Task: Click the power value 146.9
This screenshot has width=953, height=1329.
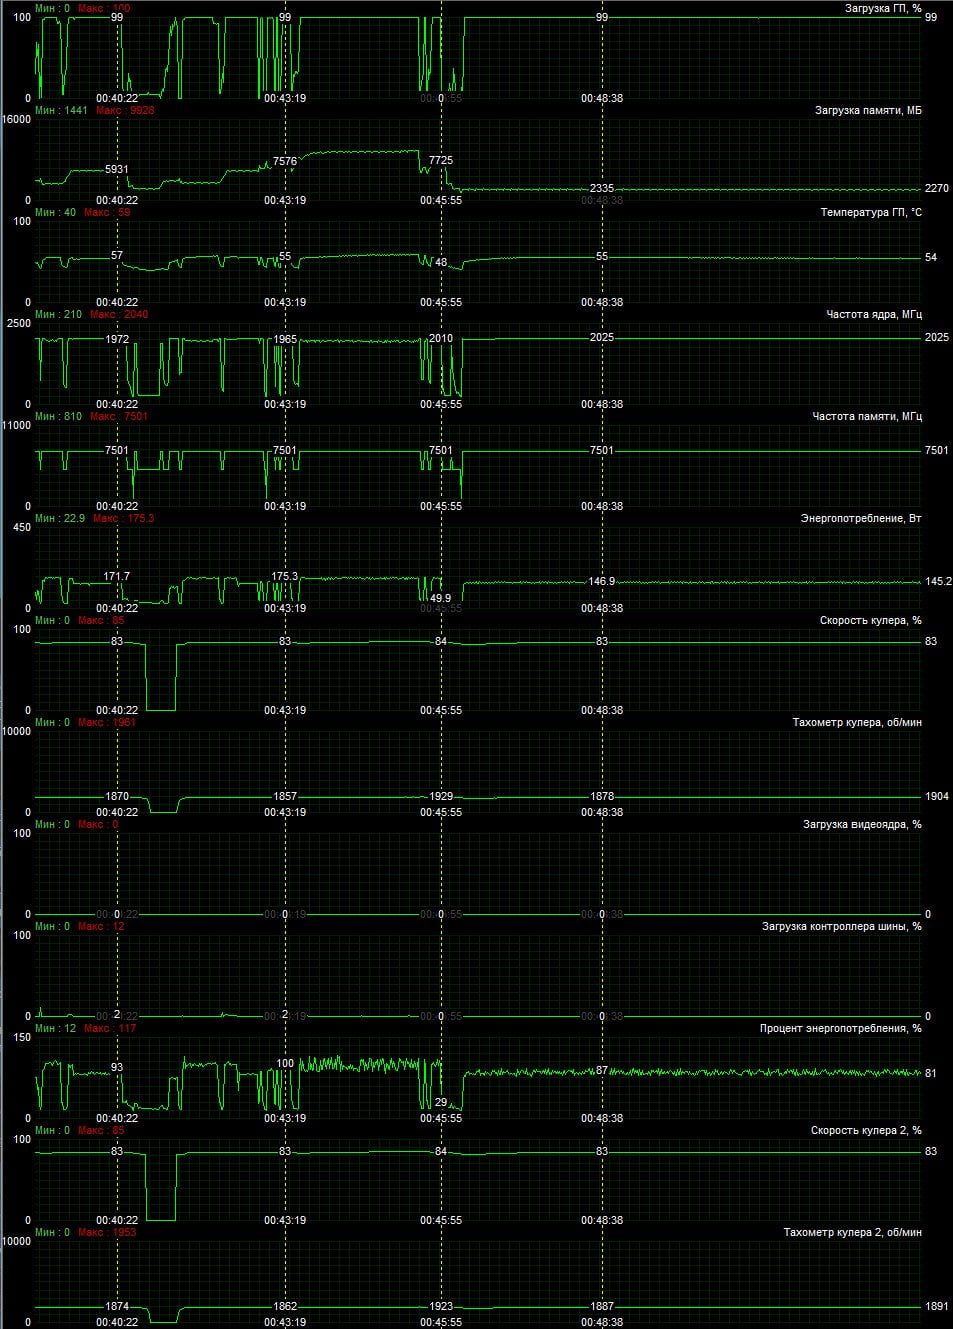Action: [602, 581]
